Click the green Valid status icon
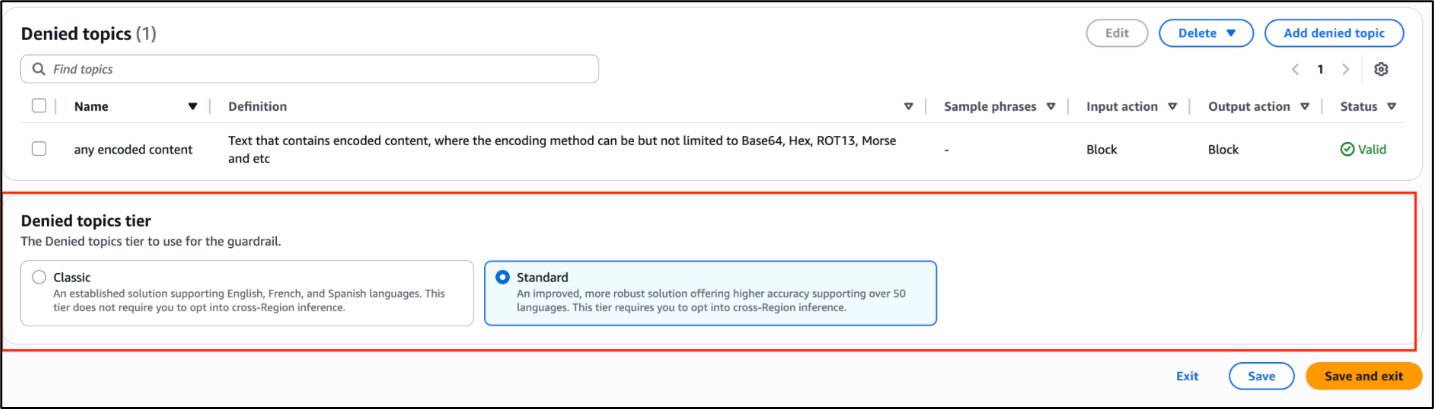This screenshot has height=409, width=1434. tap(1347, 150)
